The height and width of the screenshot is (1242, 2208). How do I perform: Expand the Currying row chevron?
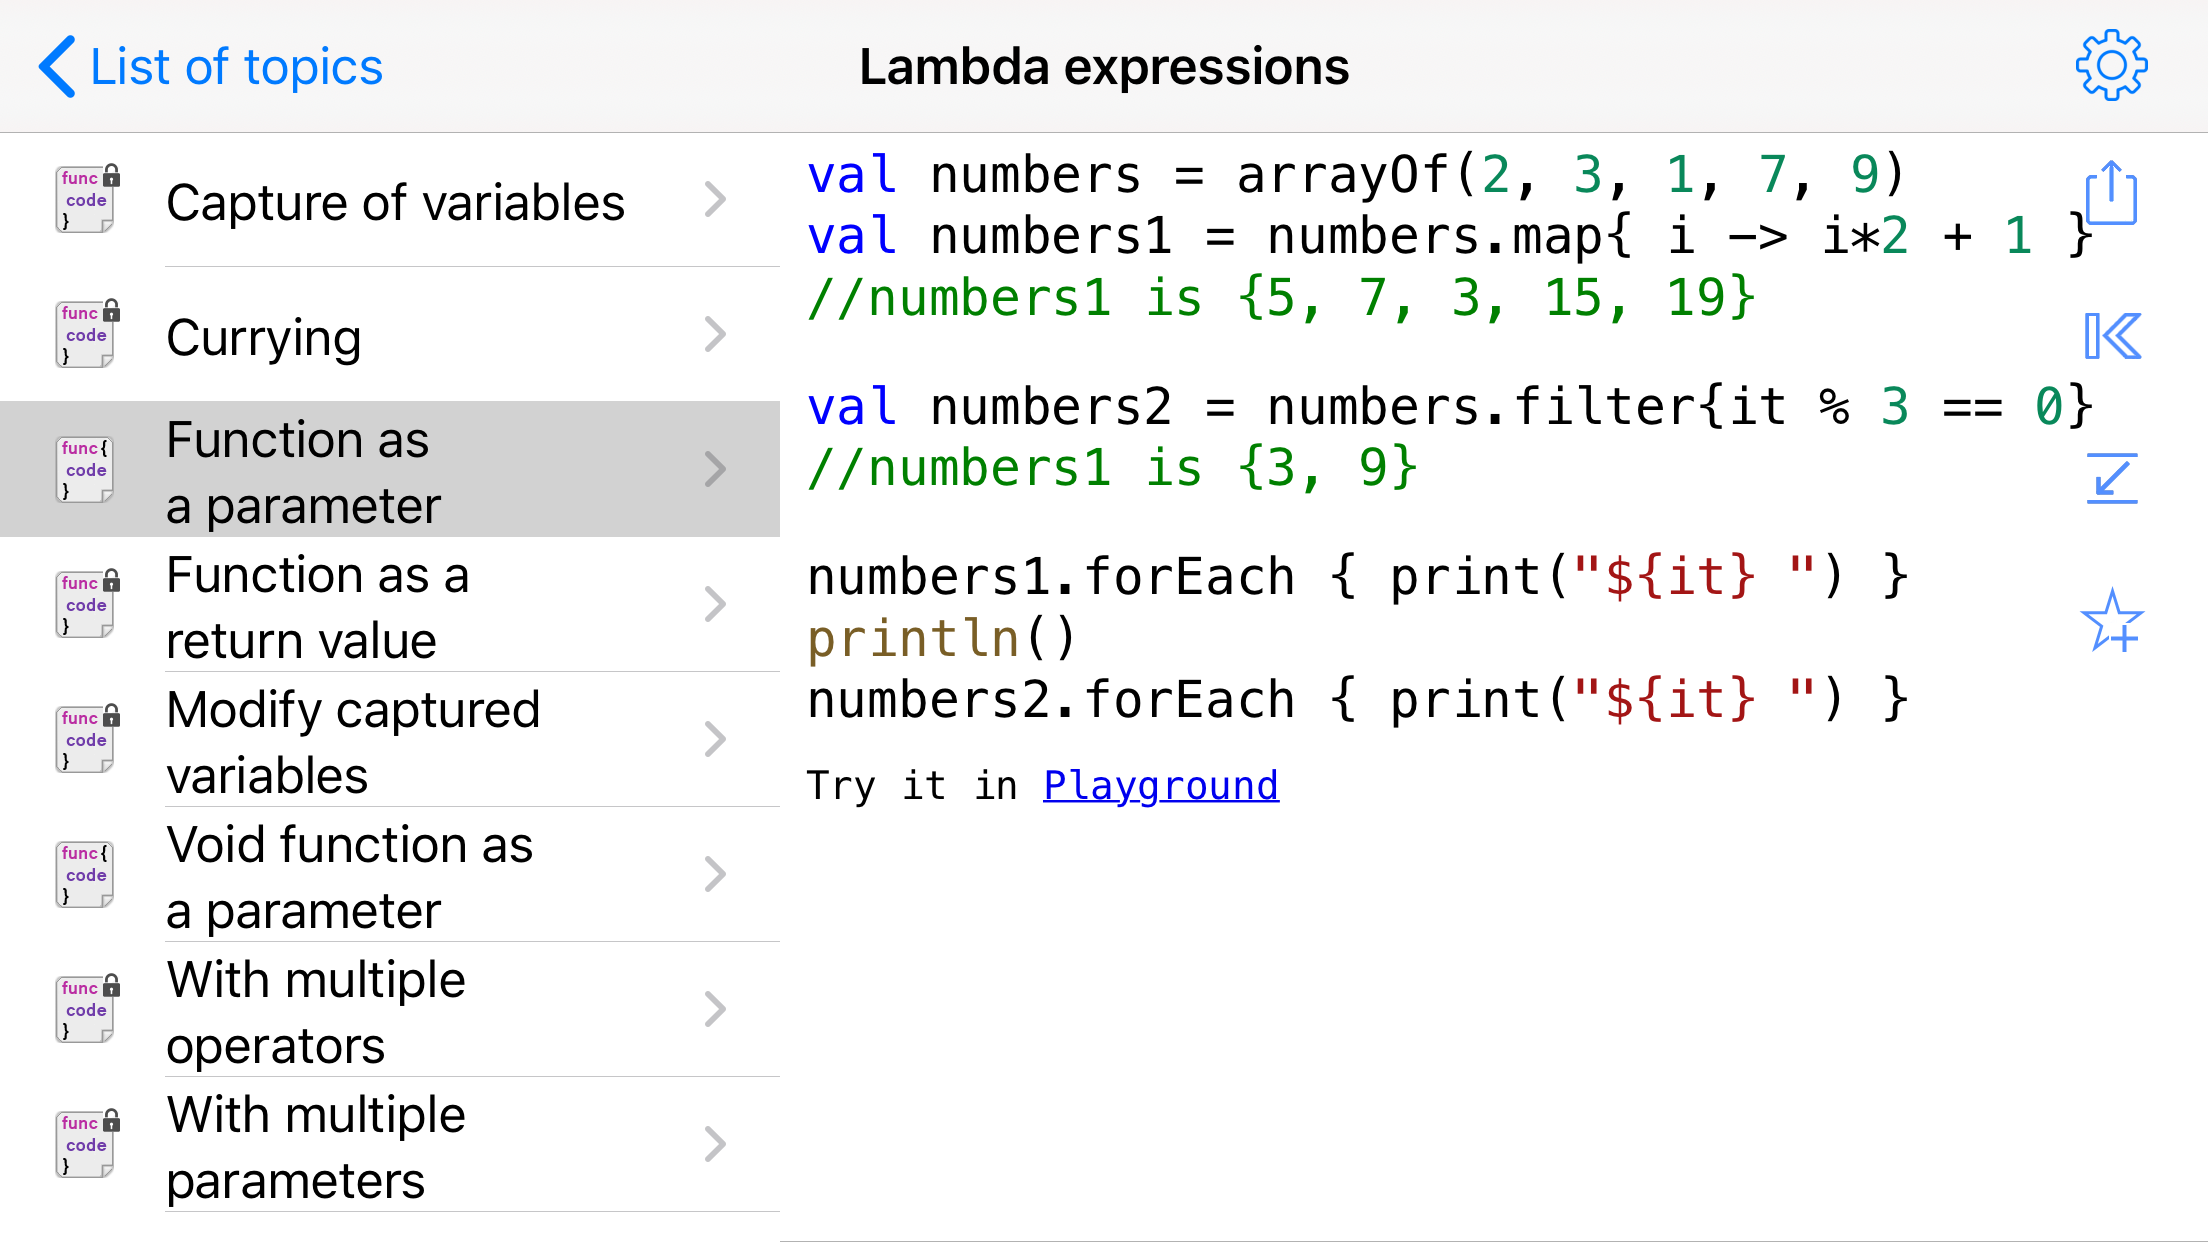pos(714,334)
